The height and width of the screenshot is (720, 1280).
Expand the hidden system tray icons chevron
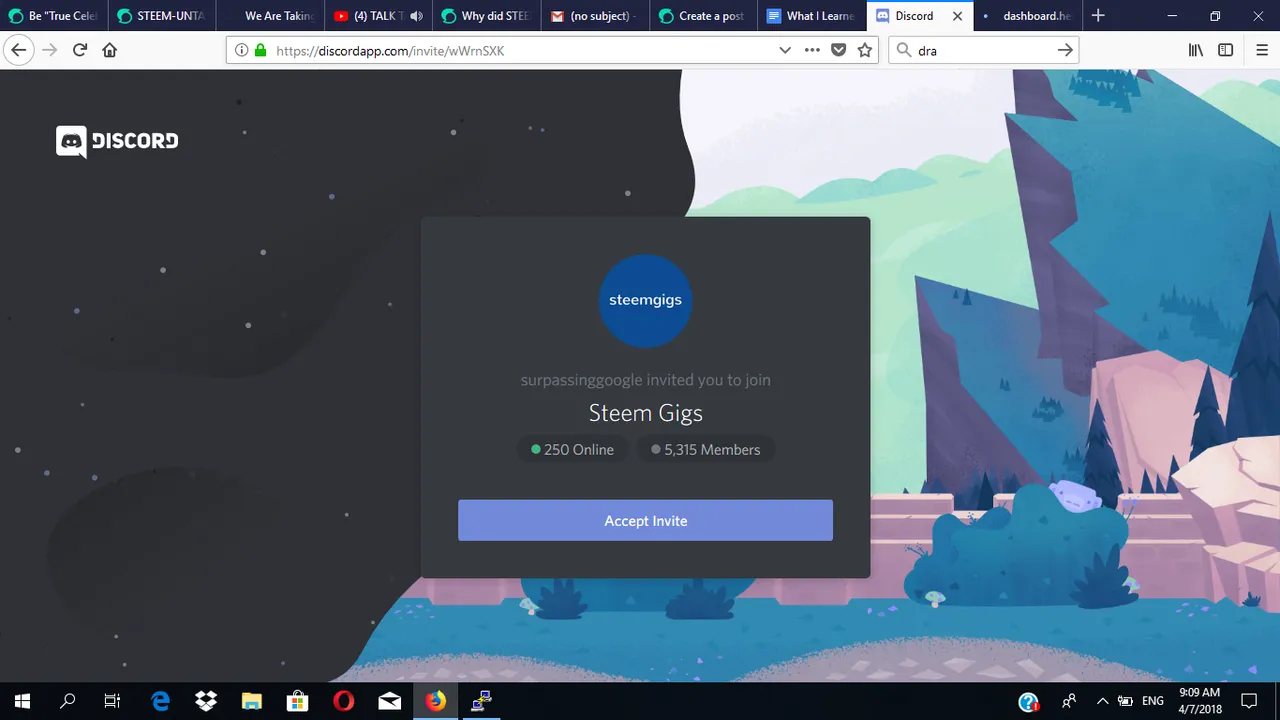tap(1102, 701)
